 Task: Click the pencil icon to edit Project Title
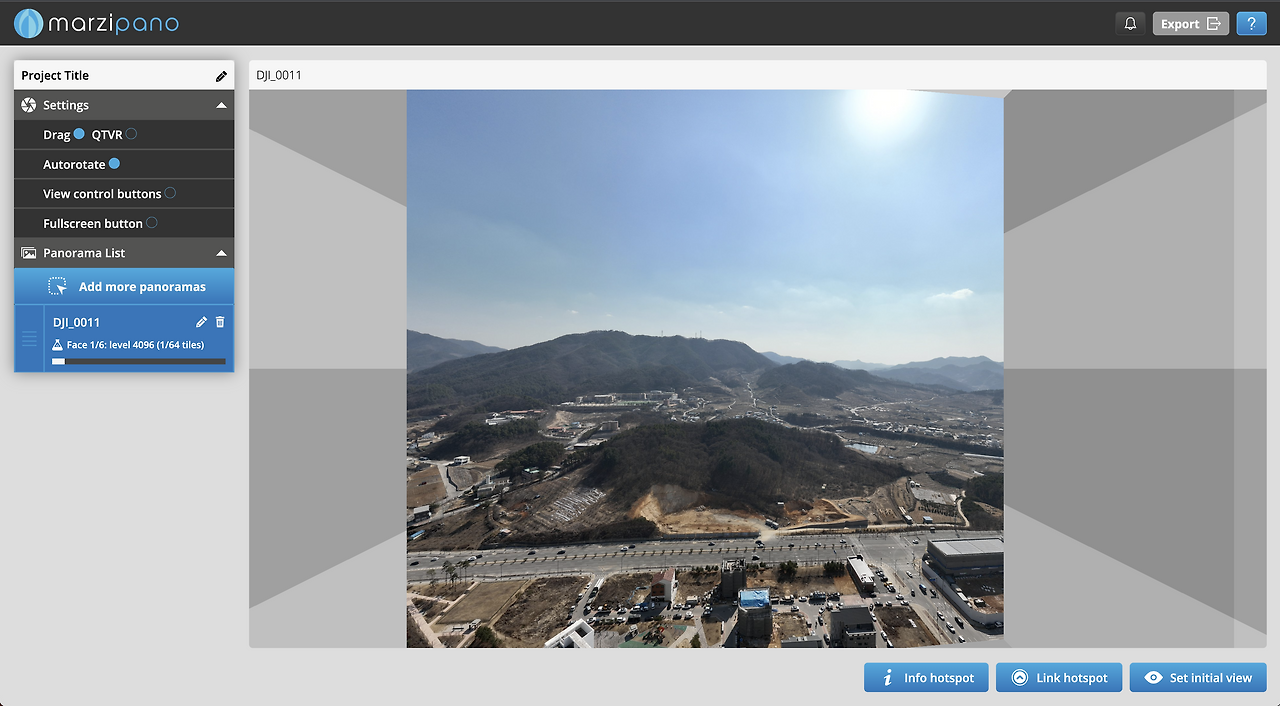tap(221, 75)
